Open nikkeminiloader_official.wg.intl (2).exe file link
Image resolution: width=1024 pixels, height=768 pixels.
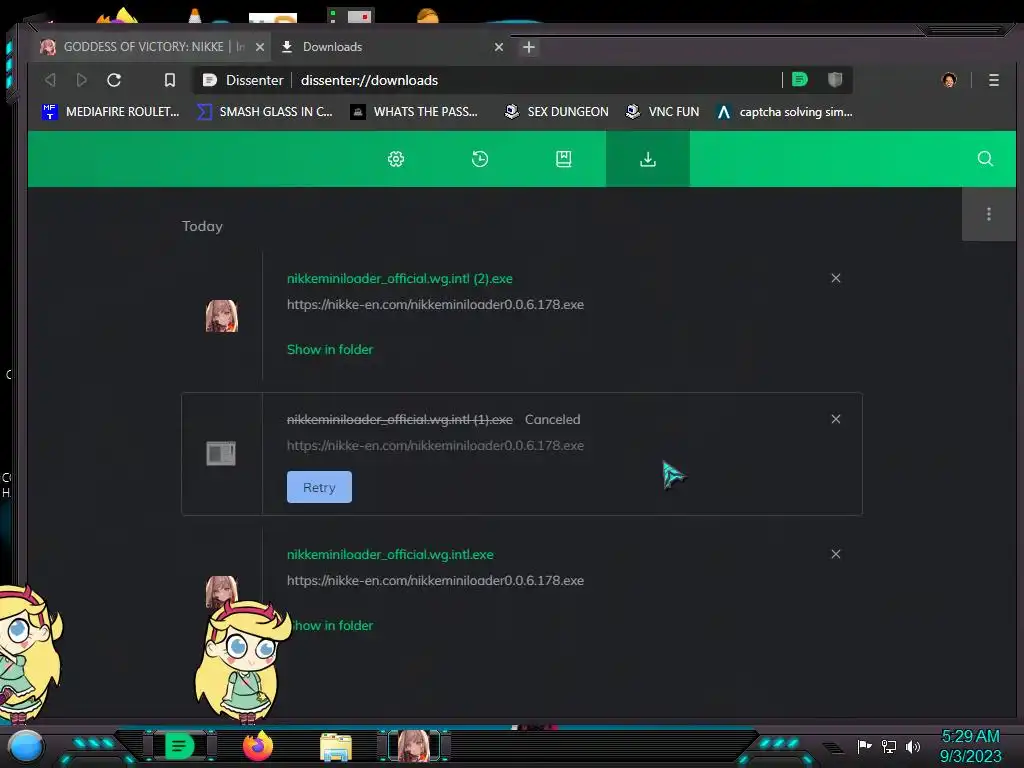(x=400, y=278)
